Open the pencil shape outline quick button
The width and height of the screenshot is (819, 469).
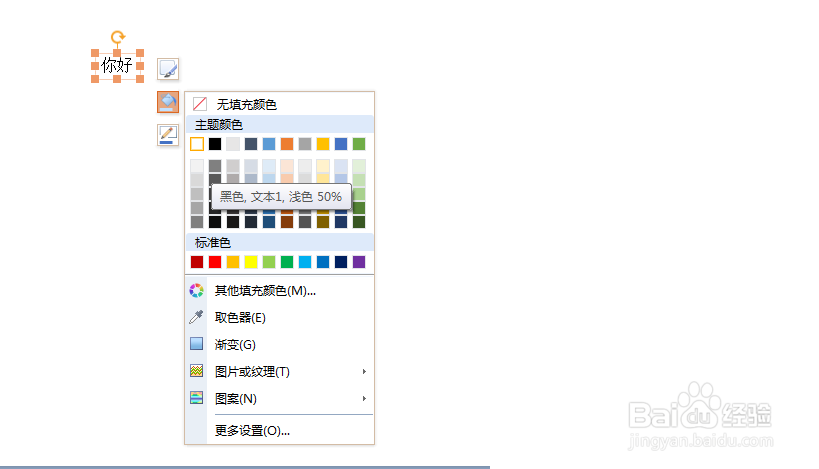click(168, 135)
